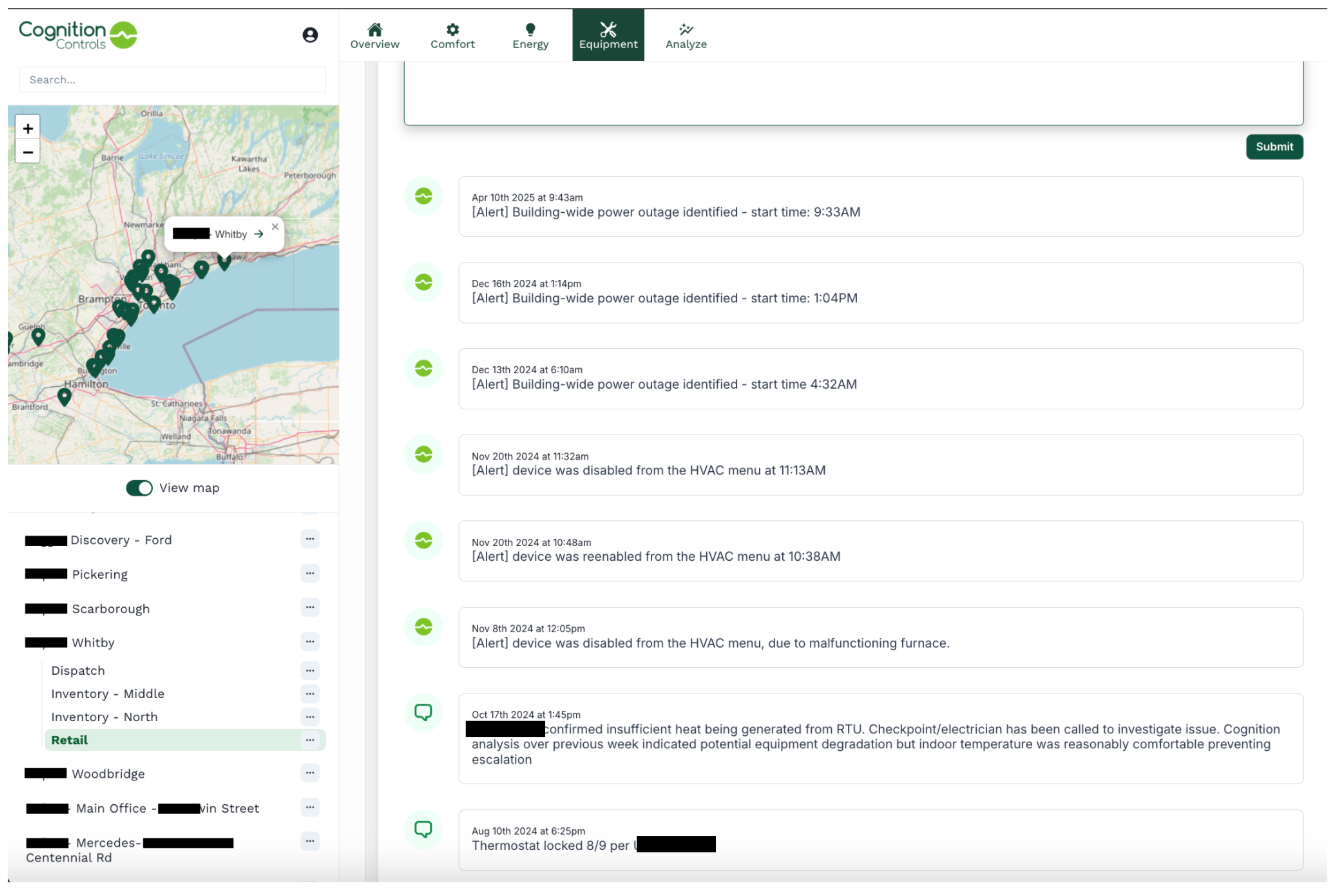Open the options menu for Retail

[310, 740]
